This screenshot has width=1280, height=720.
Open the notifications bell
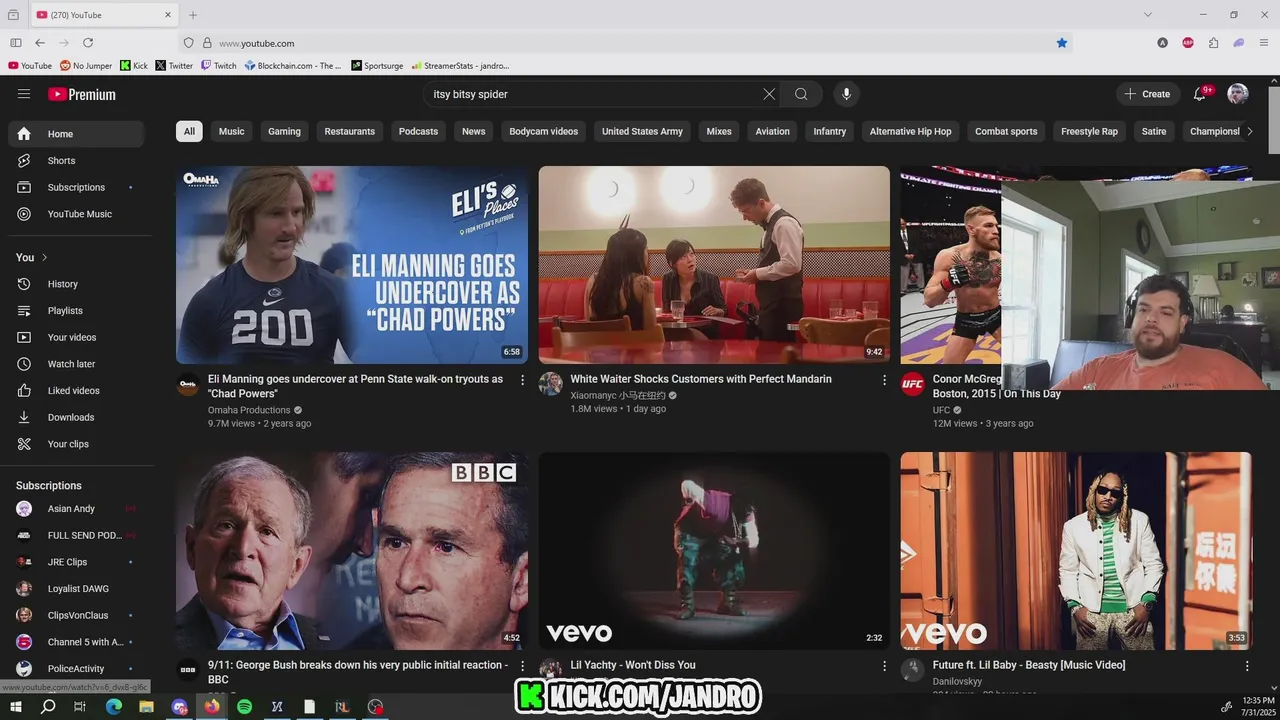click(1200, 94)
